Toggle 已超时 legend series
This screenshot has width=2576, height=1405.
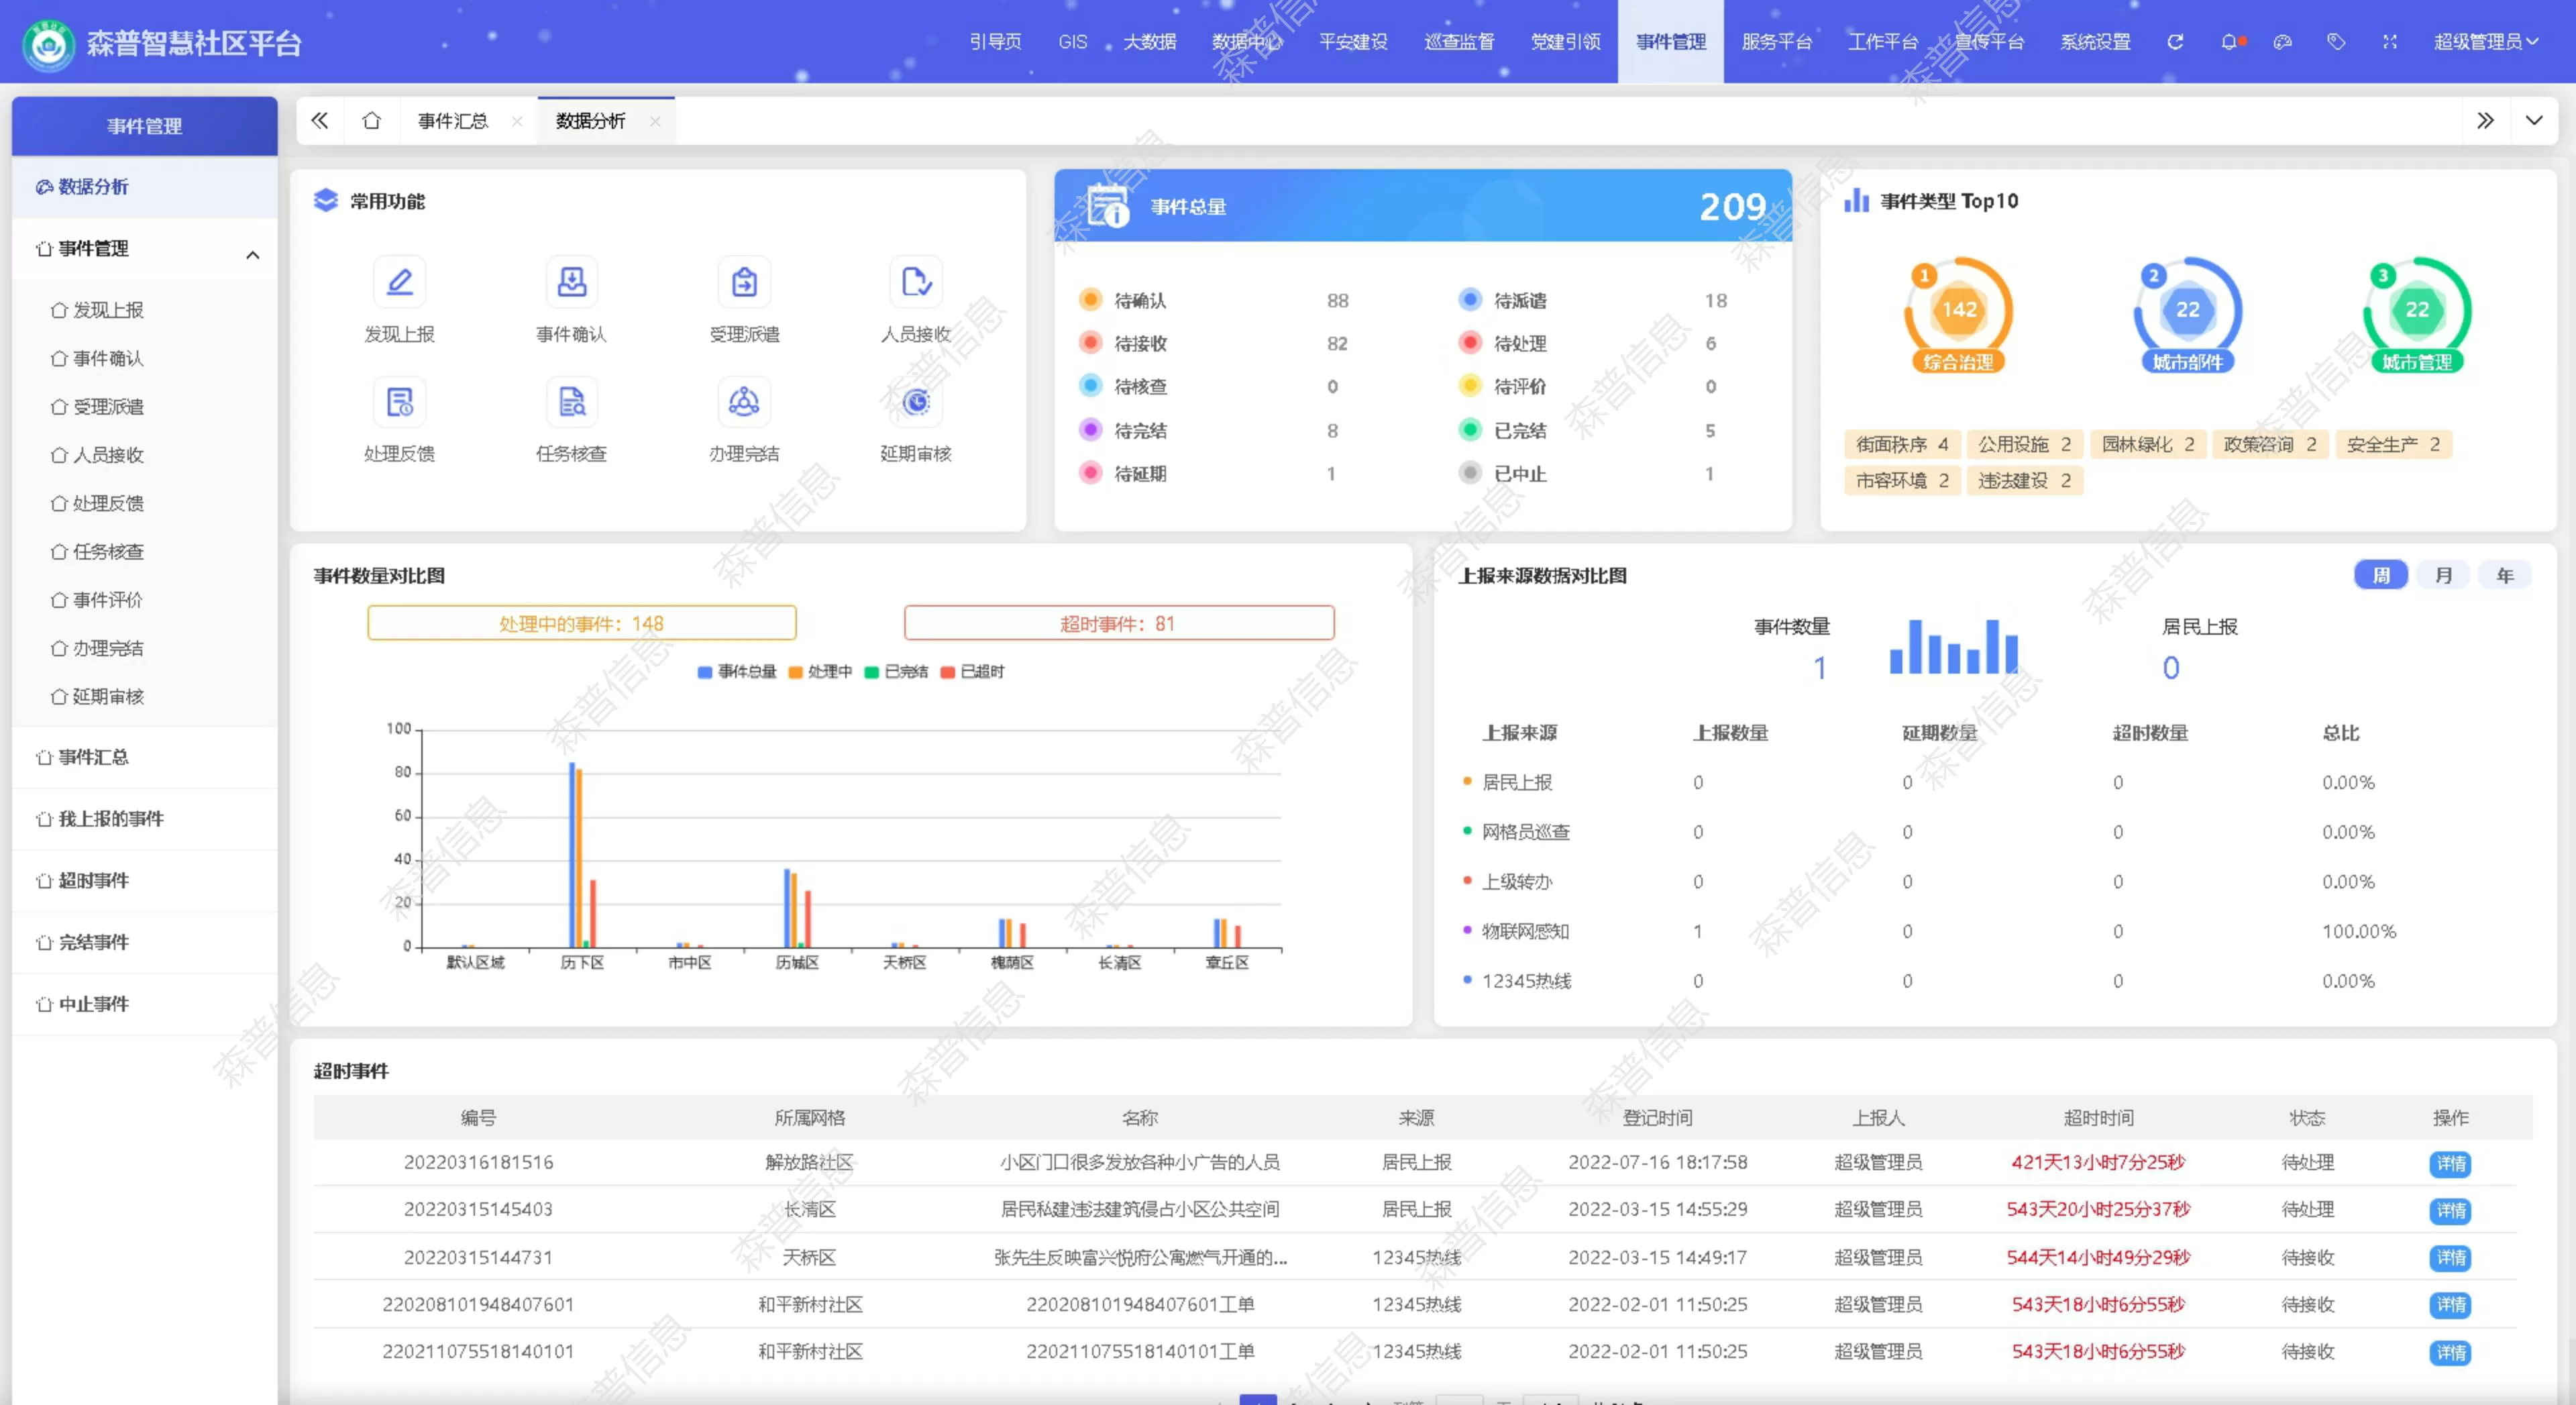click(x=973, y=672)
